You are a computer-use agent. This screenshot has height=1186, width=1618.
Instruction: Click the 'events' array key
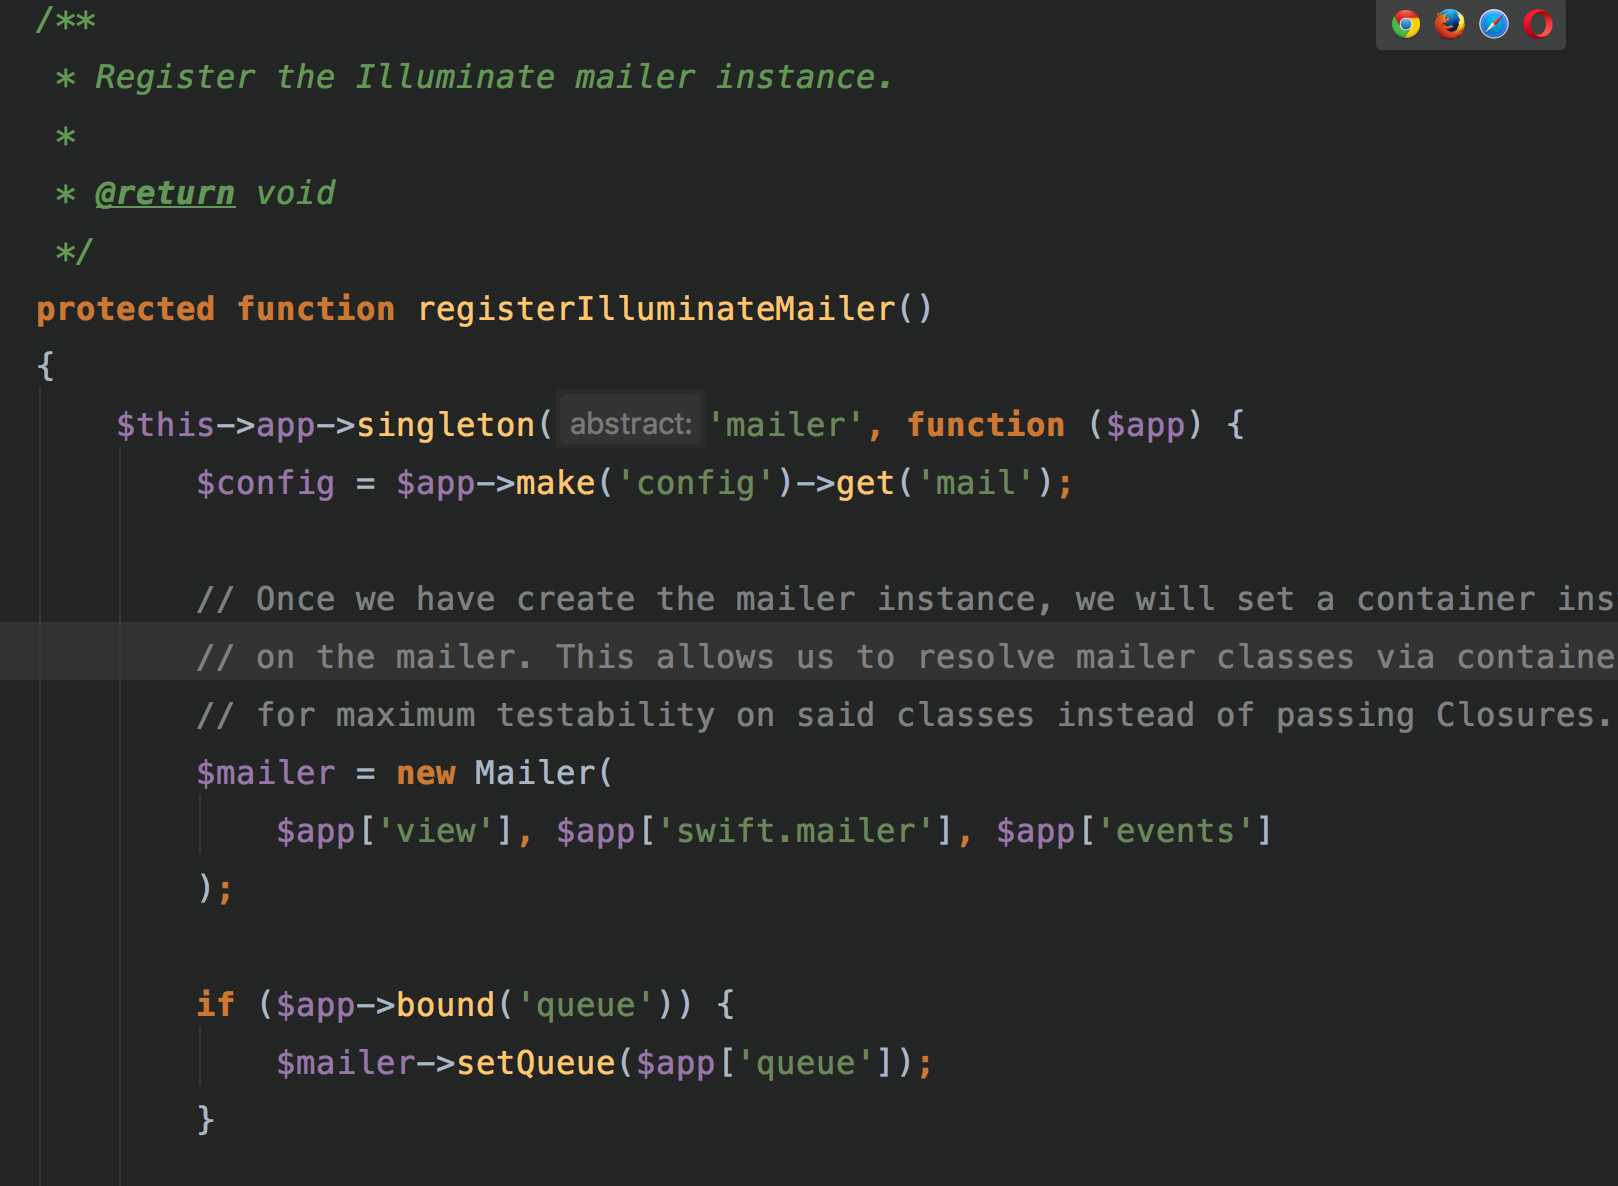1175,831
